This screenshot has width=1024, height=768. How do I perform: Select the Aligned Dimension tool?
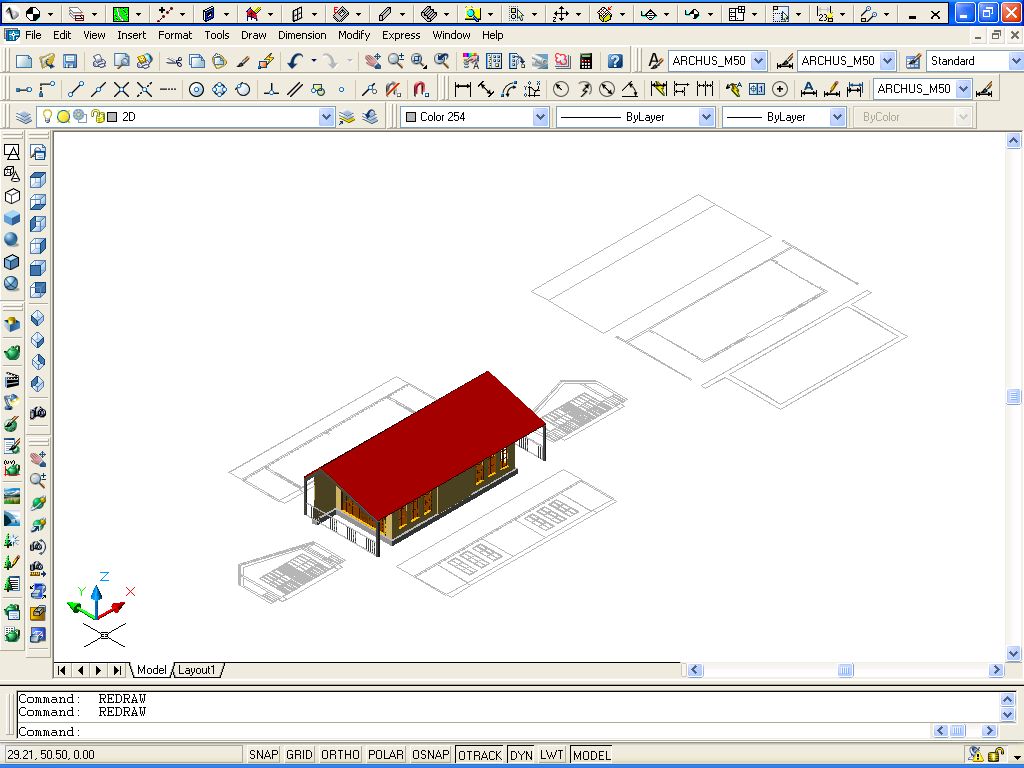(x=486, y=89)
